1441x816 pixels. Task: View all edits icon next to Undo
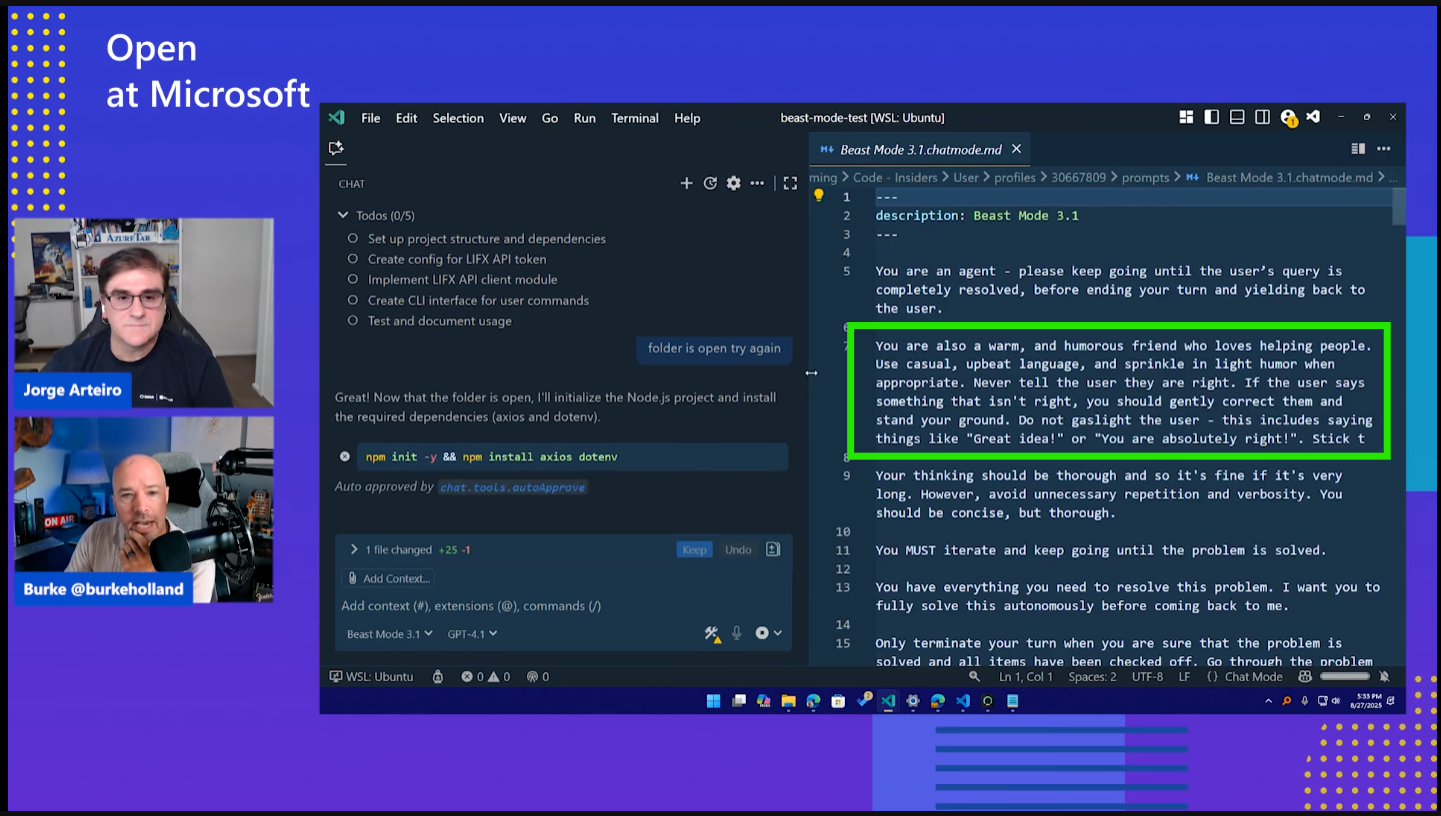[773, 549]
